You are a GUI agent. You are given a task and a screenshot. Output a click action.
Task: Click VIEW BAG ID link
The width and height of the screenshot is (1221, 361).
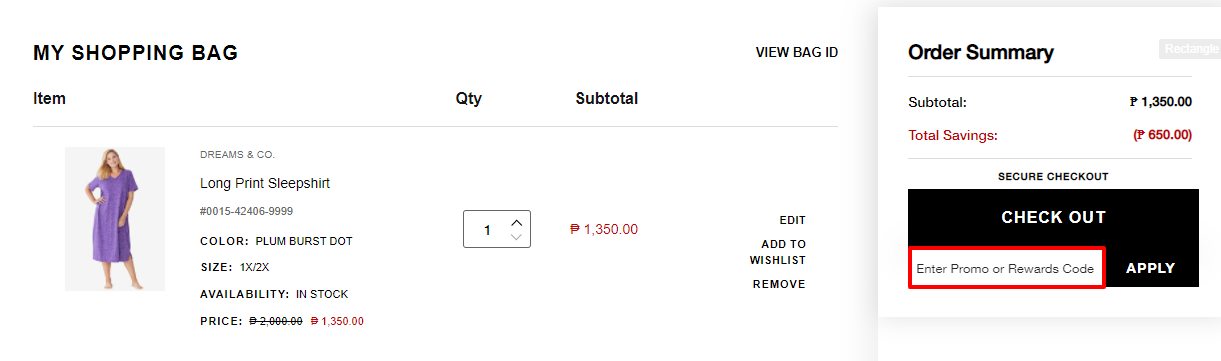[x=796, y=52]
